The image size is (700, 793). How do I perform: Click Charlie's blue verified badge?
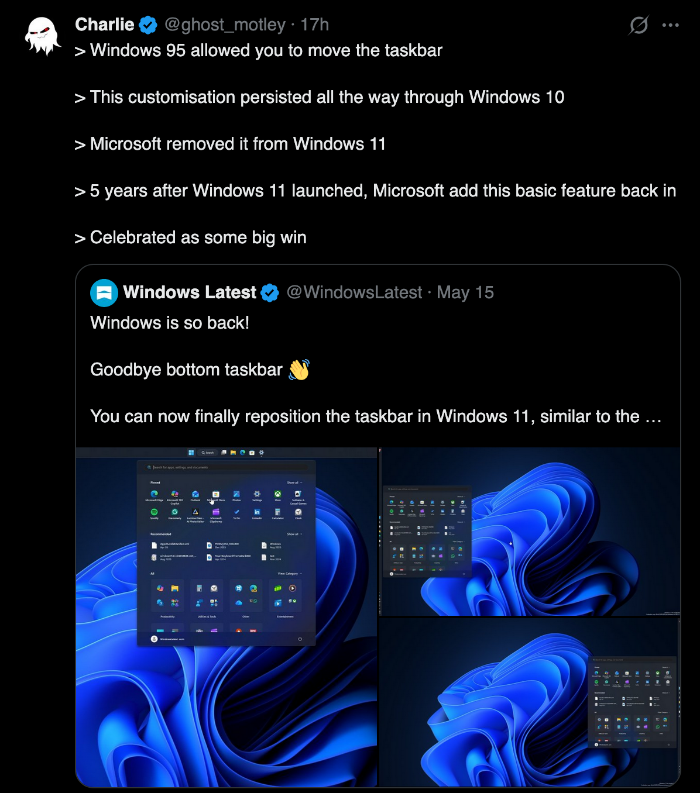pos(148,25)
